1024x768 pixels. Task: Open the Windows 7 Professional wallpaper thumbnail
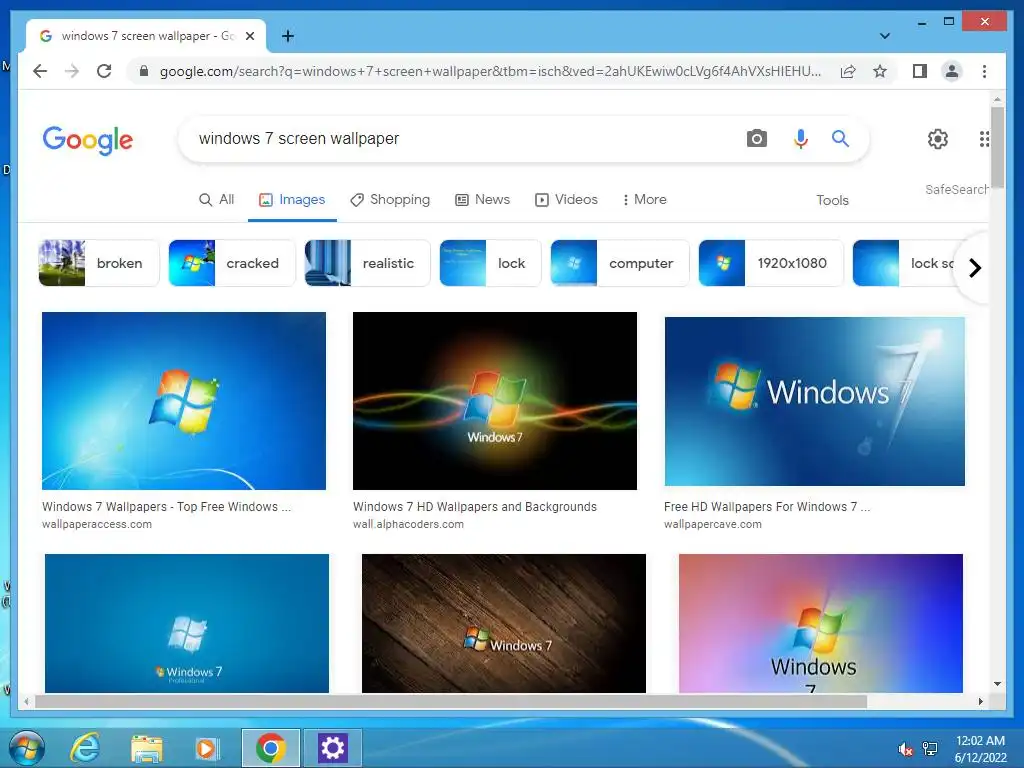pos(187,623)
